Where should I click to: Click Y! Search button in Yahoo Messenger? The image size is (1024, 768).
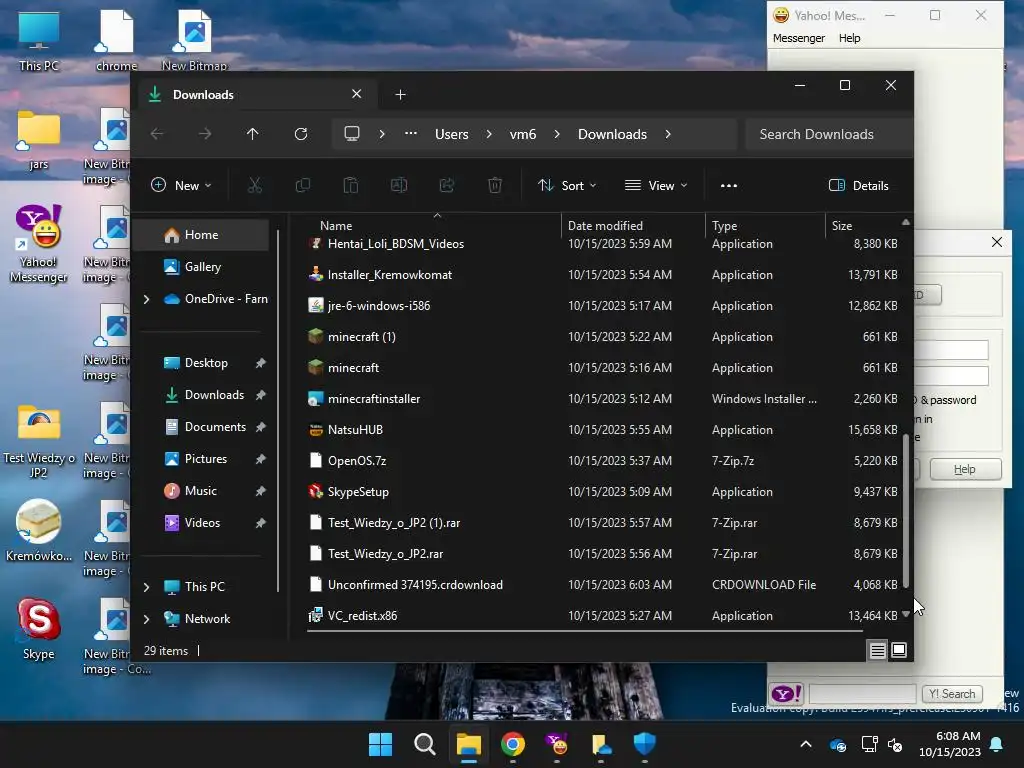[952, 694]
